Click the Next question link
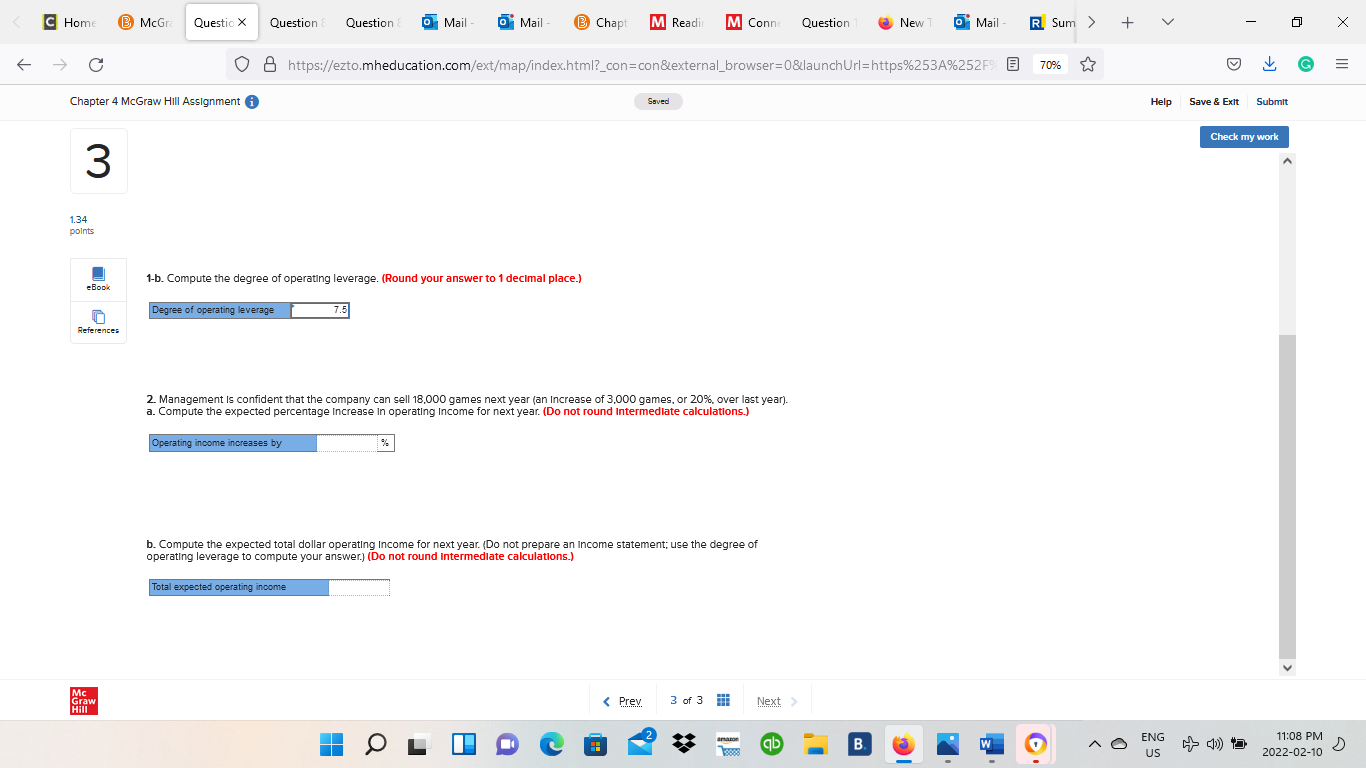 coord(777,701)
